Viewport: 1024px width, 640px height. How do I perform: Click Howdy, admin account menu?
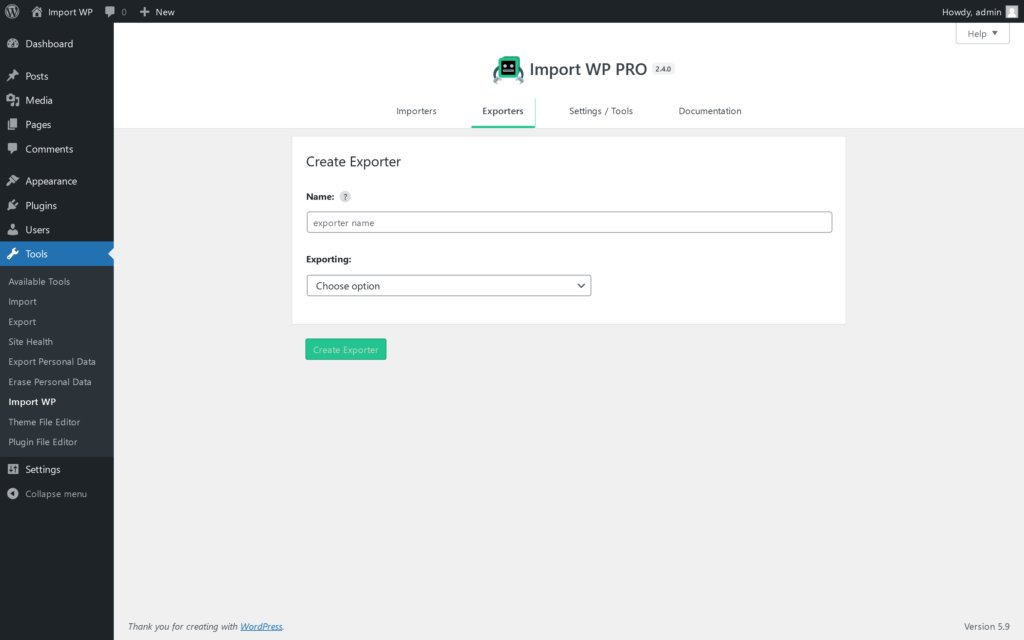[979, 12]
